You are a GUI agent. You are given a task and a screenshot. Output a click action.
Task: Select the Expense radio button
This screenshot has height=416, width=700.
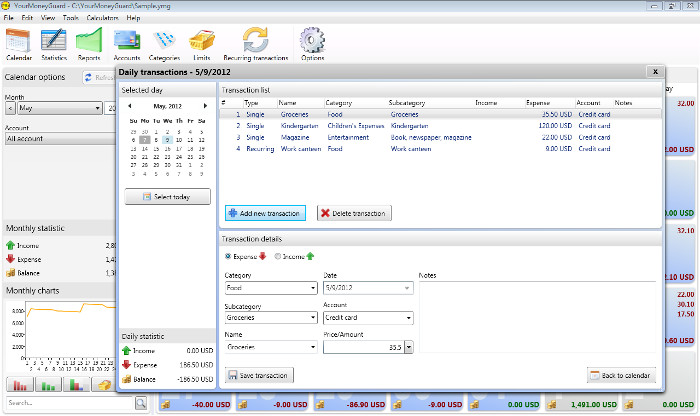pyautogui.click(x=230, y=256)
